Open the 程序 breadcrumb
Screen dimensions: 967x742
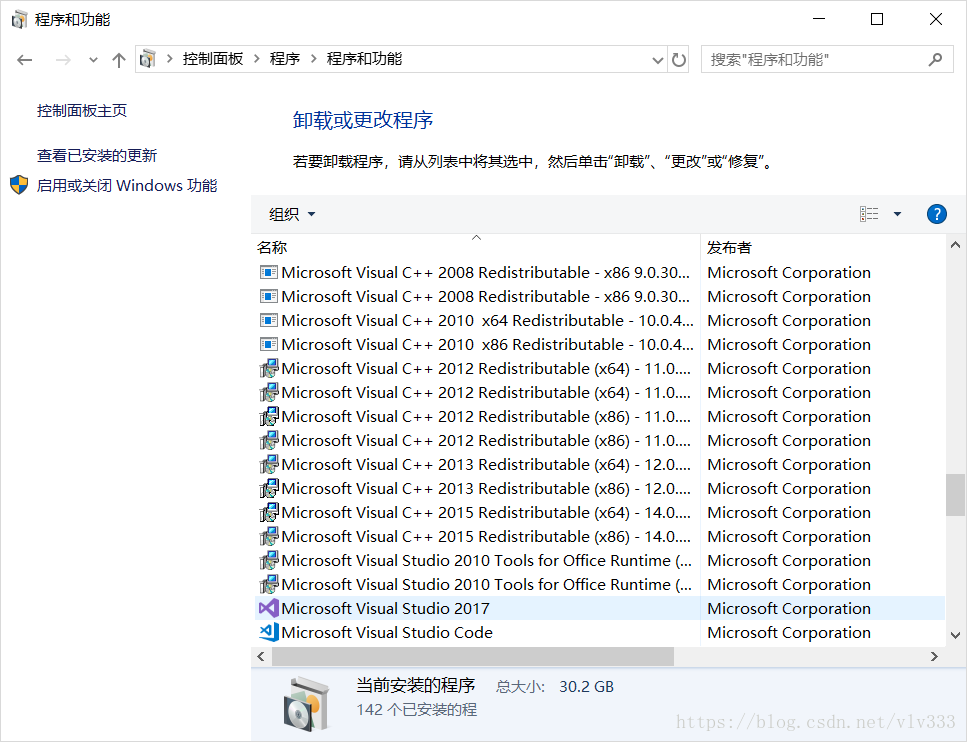pos(285,59)
